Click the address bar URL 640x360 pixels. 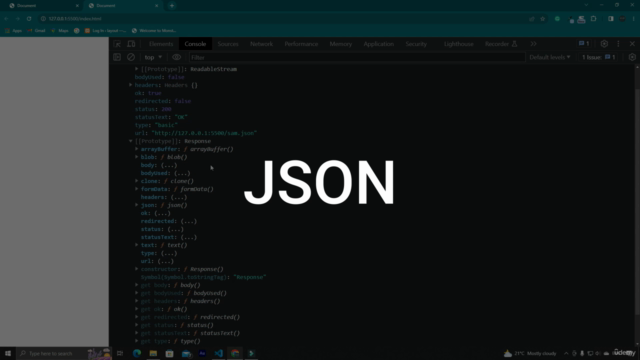coord(75,19)
